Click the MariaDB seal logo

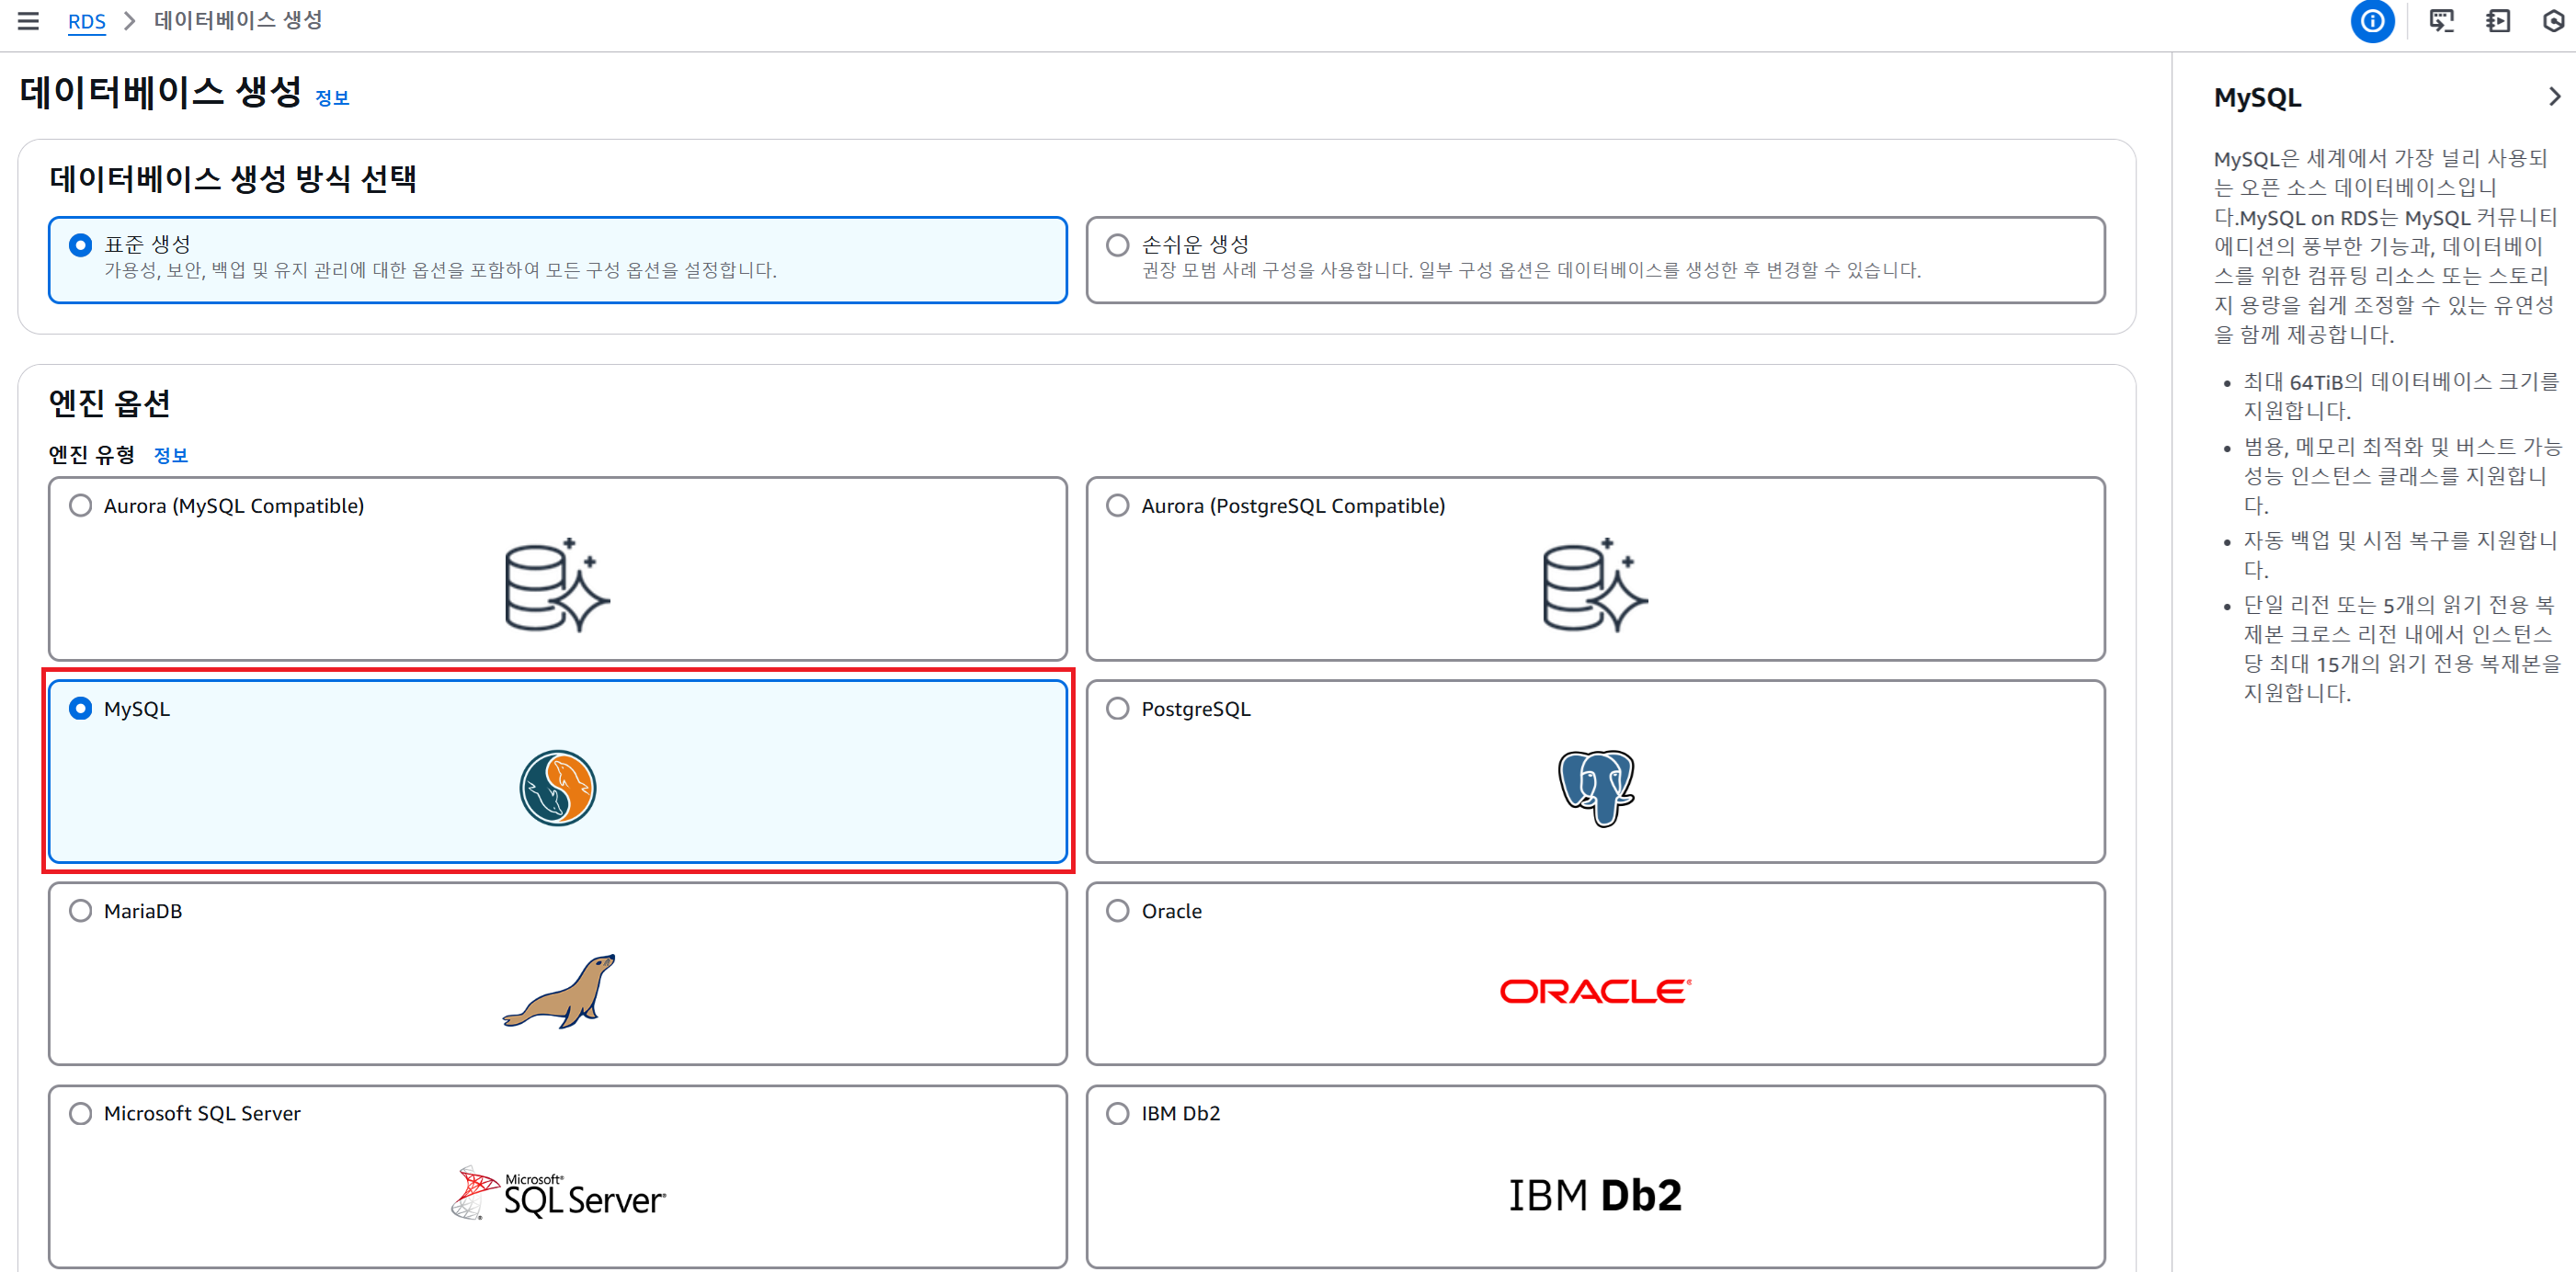(x=559, y=991)
